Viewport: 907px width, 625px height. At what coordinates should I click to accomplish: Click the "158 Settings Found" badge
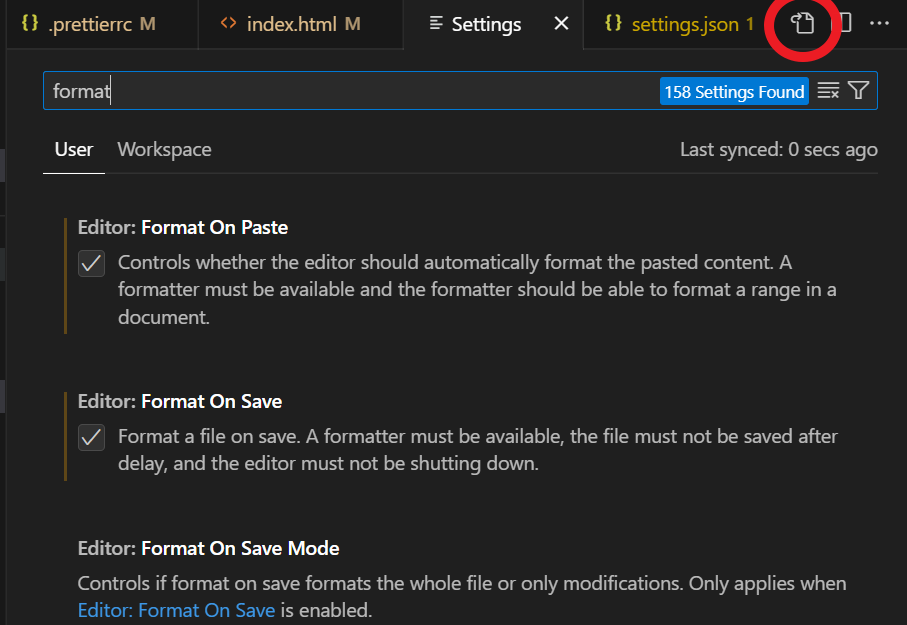734,91
